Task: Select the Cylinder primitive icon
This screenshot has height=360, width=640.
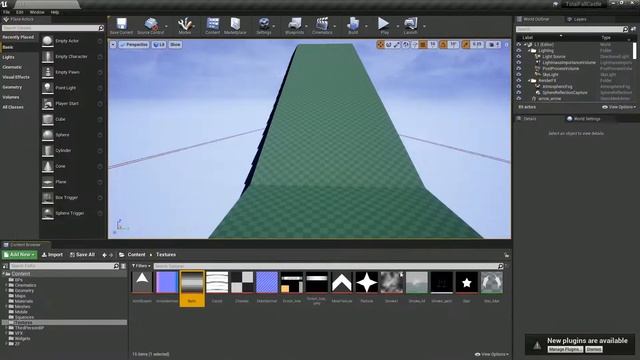Action: click(48, 151)
